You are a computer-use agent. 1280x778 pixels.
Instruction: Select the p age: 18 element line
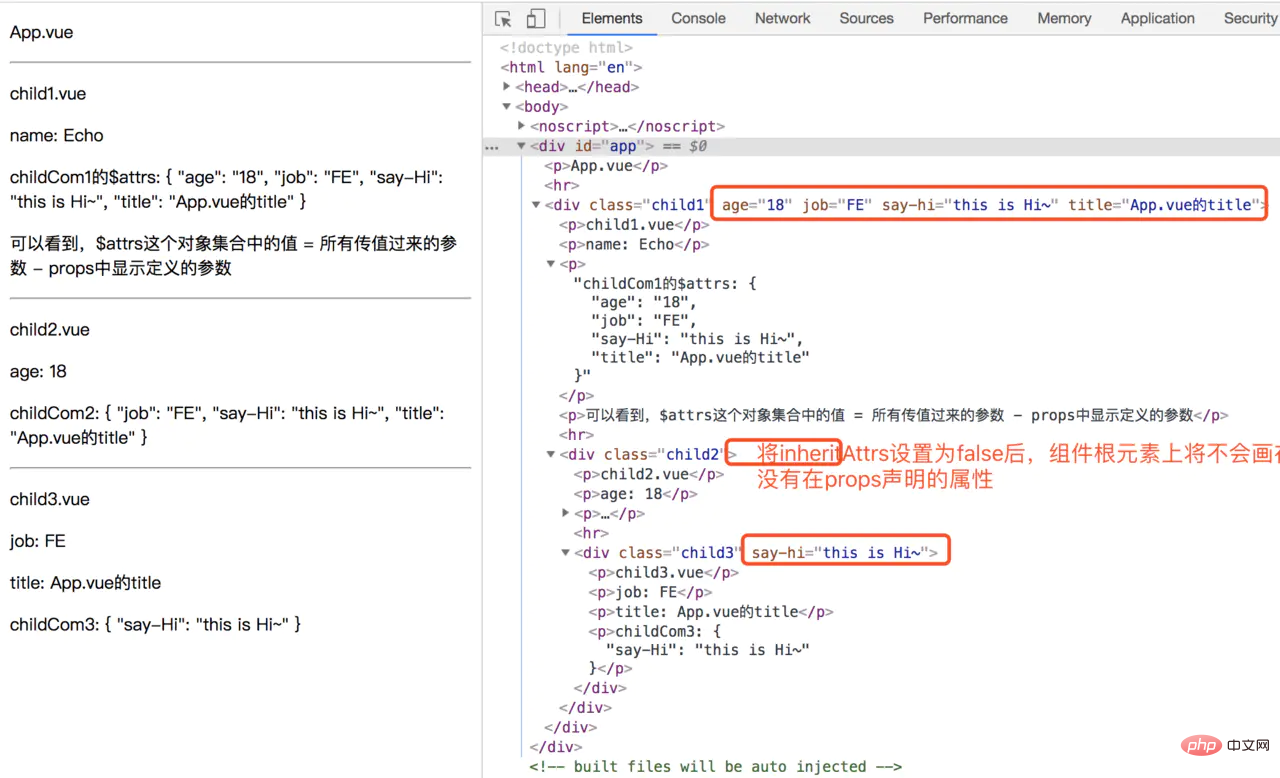[635, 494]
